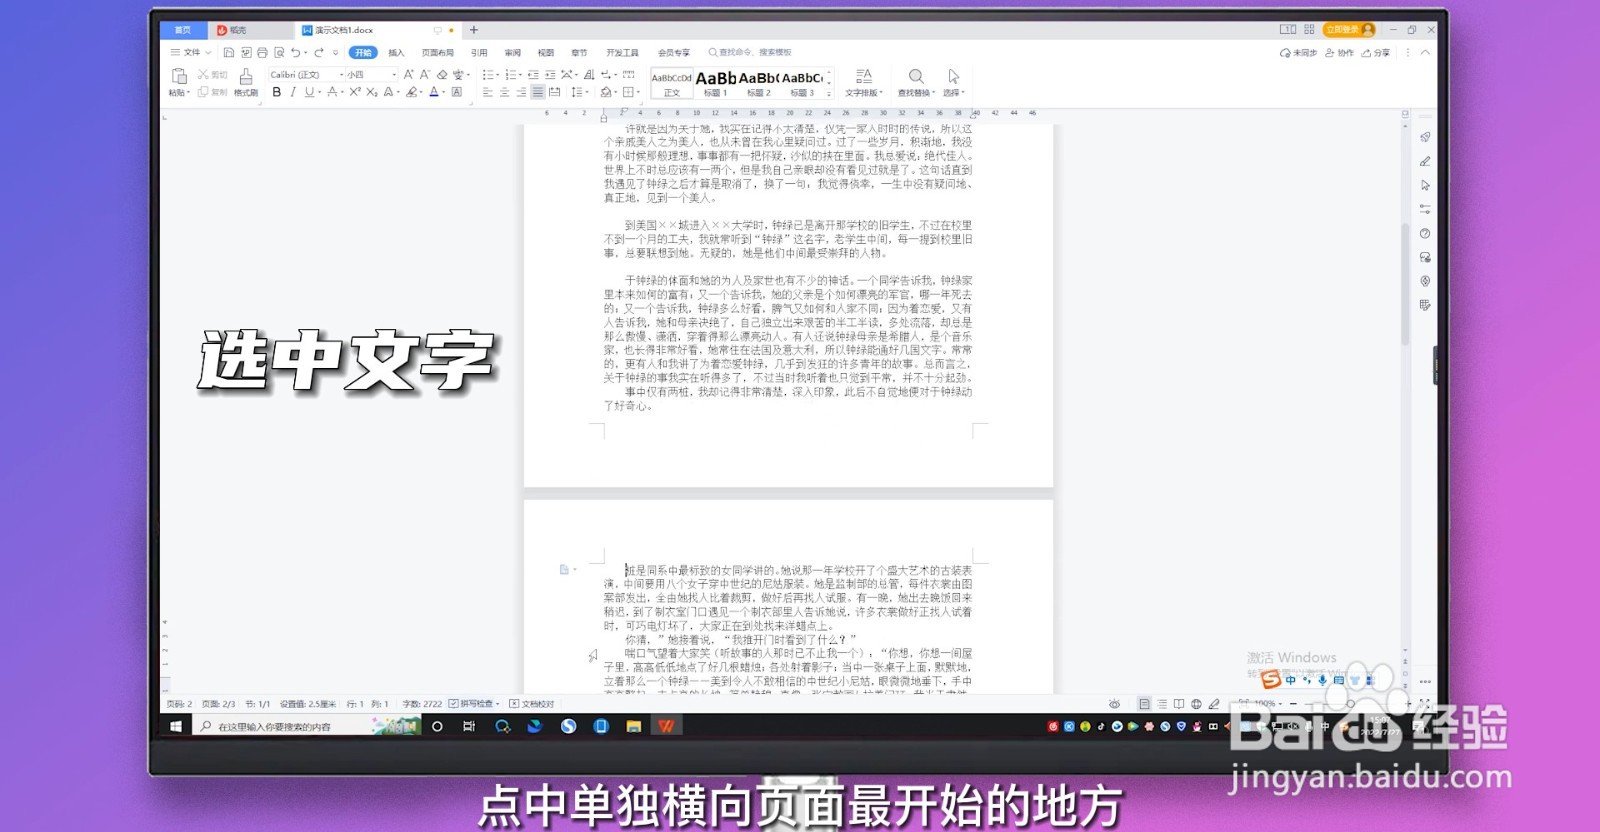Switch to the View (视图) tab

pos(546,52)
